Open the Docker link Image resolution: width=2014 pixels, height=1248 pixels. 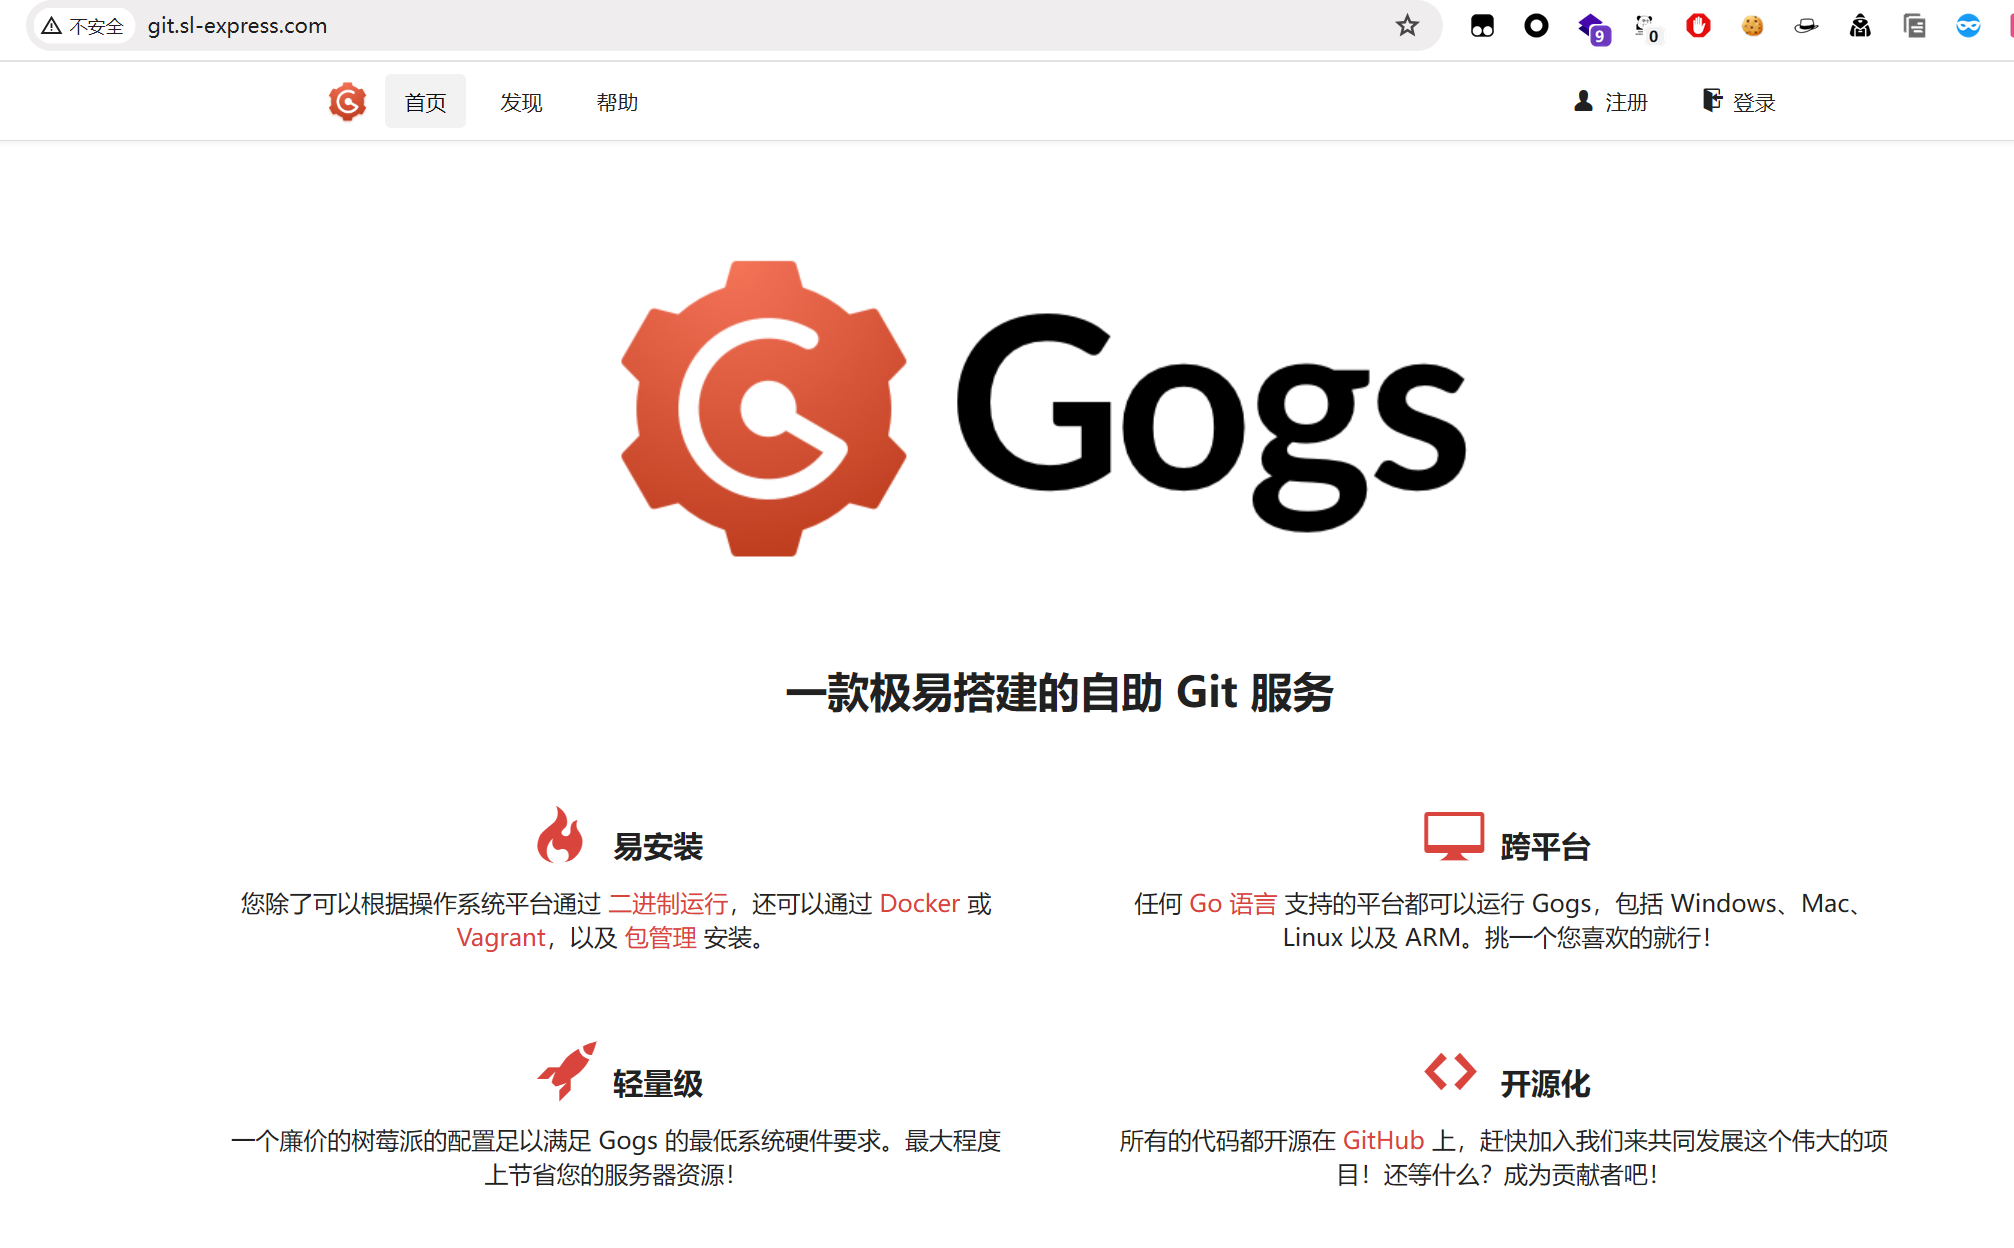coord(920,904)
